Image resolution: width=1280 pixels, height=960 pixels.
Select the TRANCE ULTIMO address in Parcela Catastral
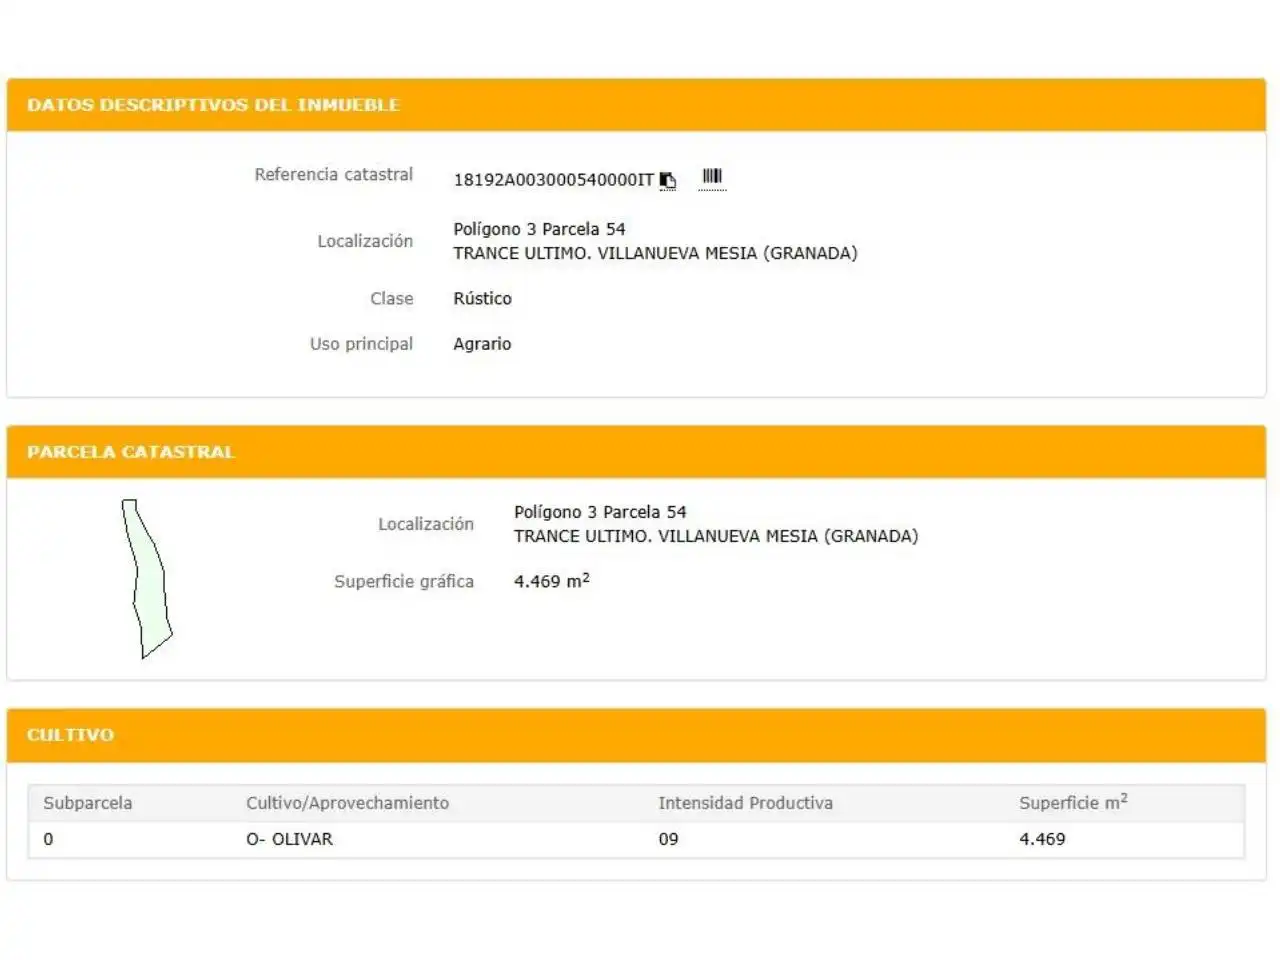716,536
